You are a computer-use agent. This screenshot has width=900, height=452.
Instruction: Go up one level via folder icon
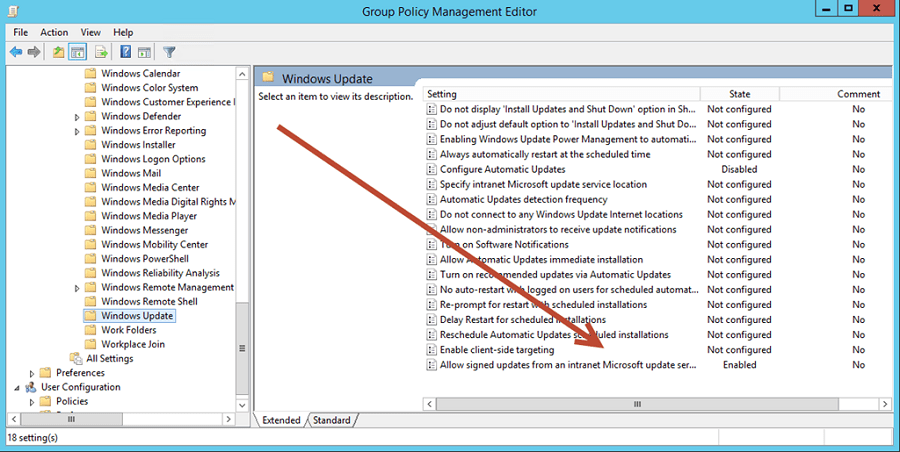(x=59, y=52)
